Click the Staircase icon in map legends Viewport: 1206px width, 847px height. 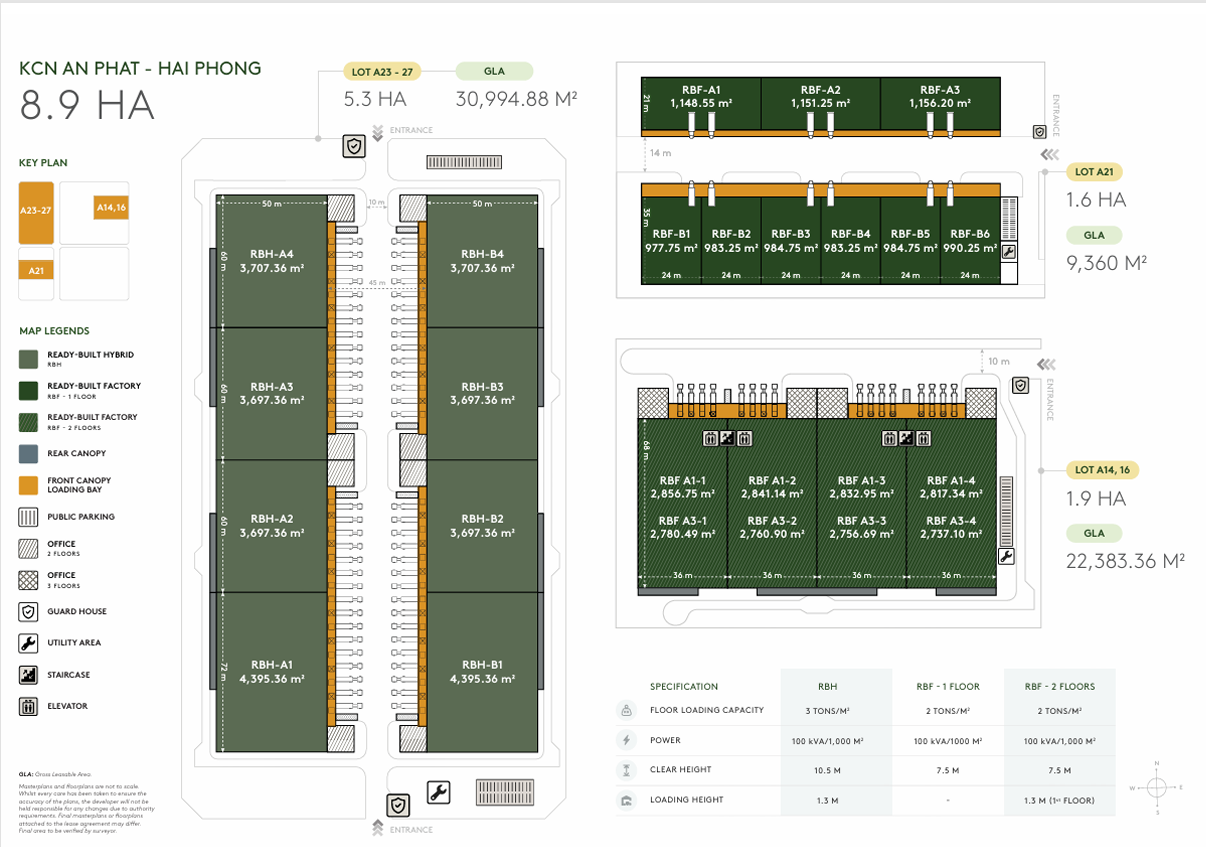pos(28,675)
